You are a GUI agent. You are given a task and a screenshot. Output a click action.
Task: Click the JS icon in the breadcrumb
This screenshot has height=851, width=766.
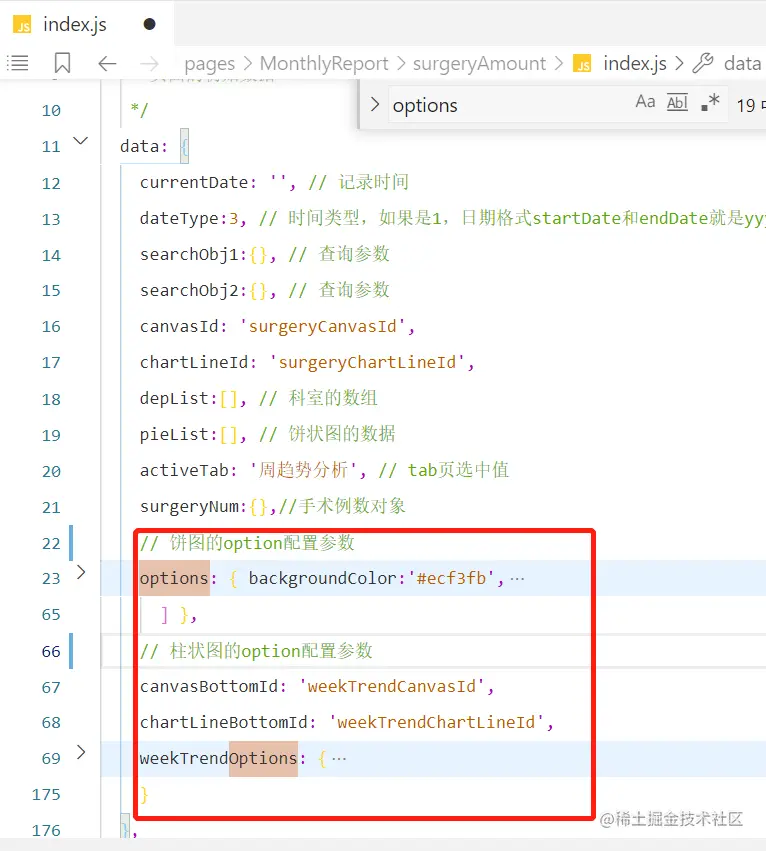pyautogui.click(x=582, y=63)
